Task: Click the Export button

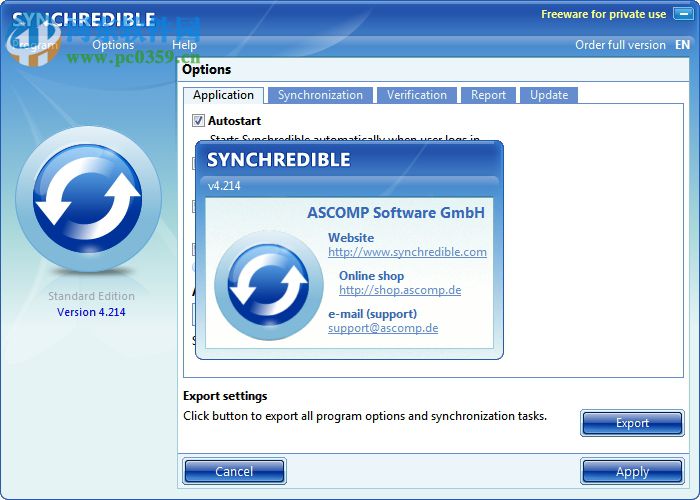Action: coord(632,423)
